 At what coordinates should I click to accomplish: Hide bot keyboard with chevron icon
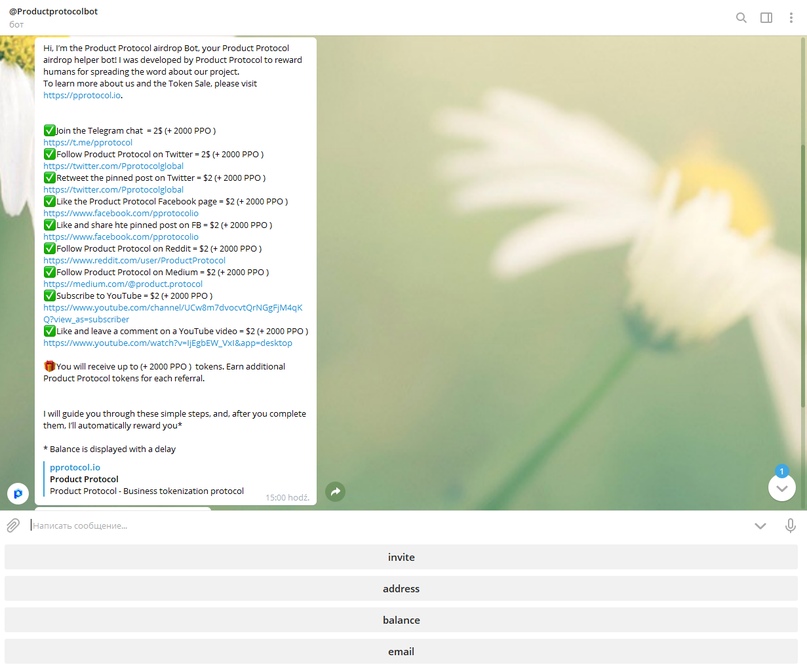tap(760, 526)
